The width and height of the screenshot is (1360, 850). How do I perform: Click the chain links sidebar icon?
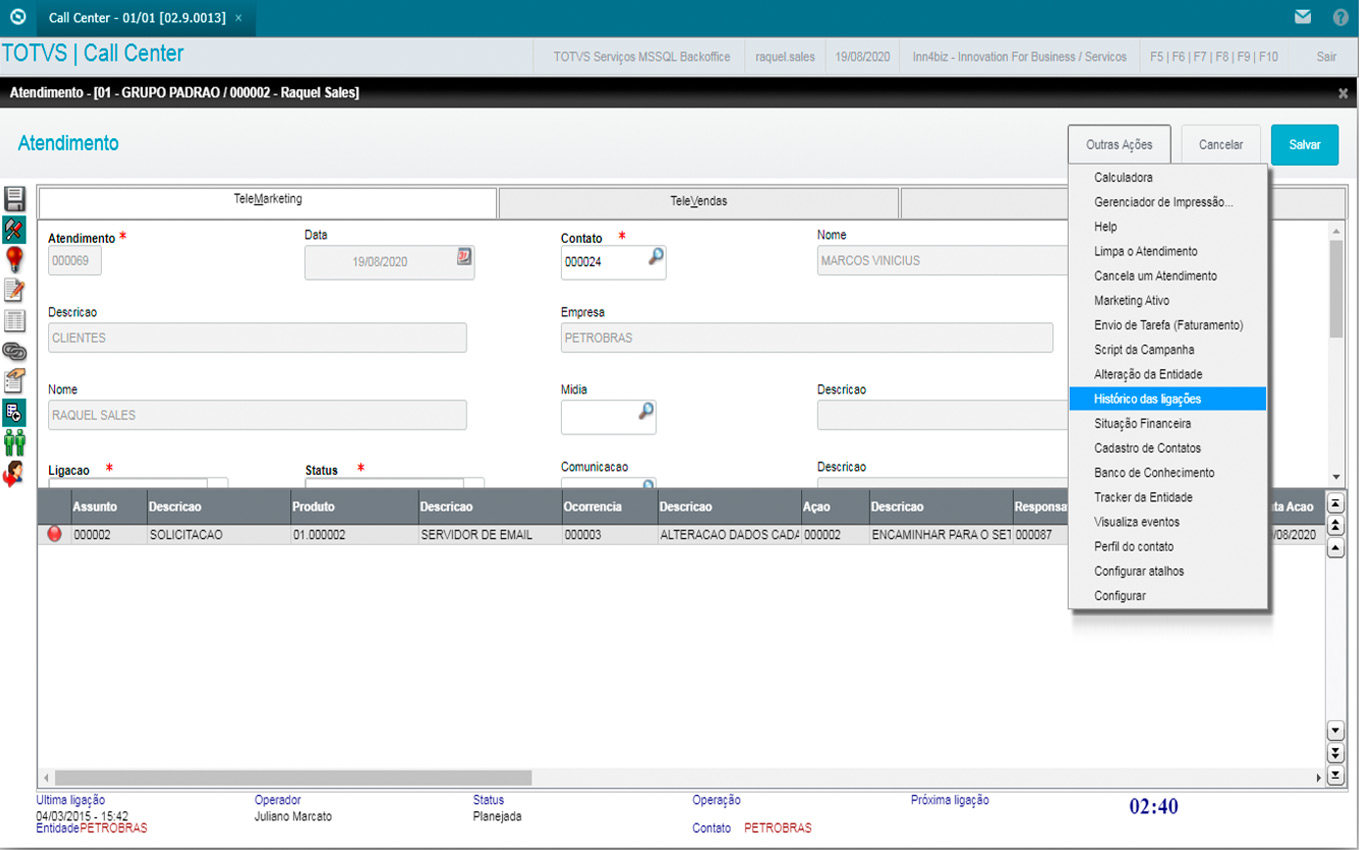tap(15, 351)
